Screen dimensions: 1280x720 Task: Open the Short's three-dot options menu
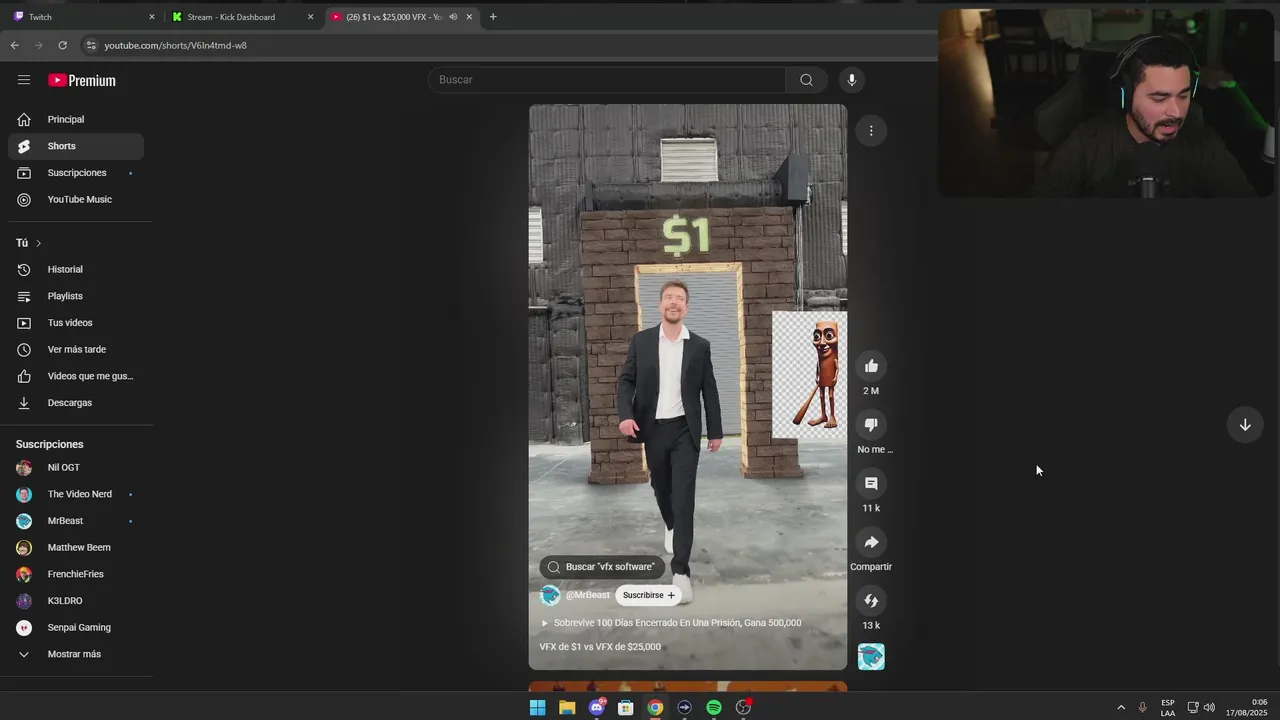(x=871, y=131)
